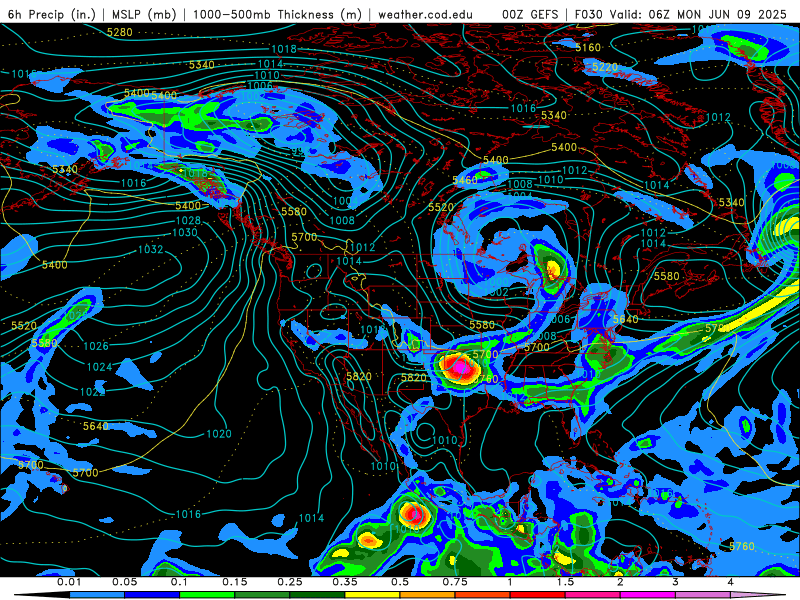Click the '5220' thickness contour label
The height and width of the screenshot is (600, 800).
(x=605, y=67)
